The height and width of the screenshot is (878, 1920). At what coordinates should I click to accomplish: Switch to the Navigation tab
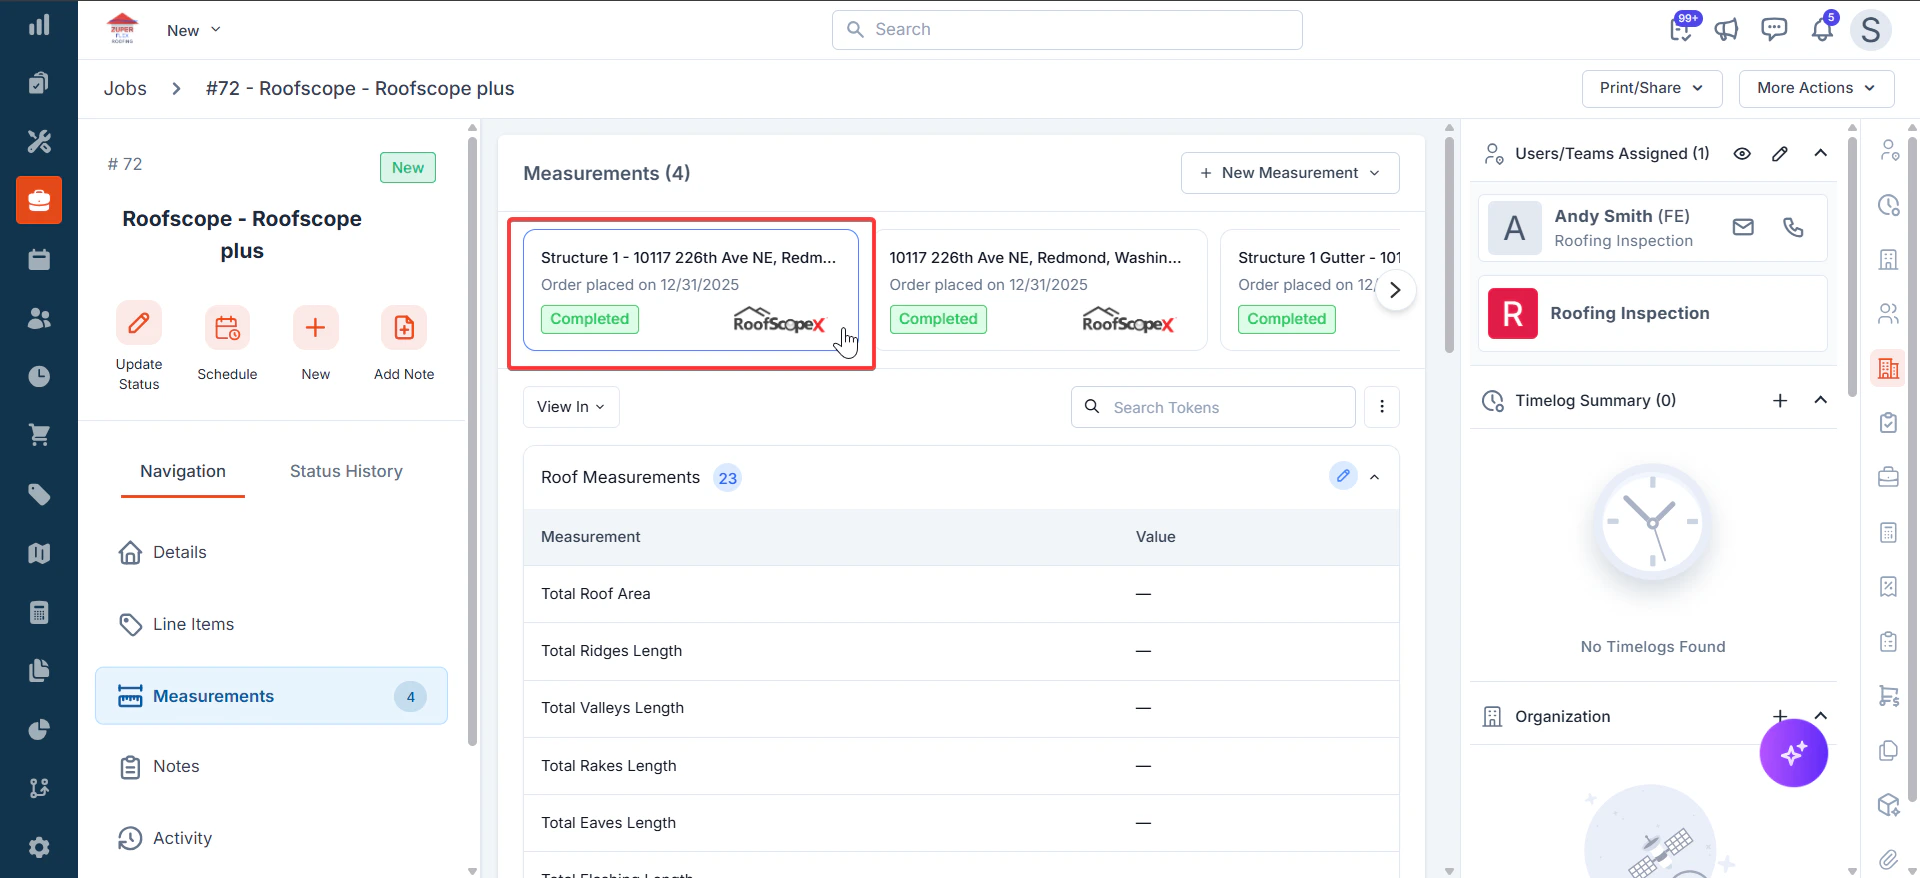[x=183, y=471]
